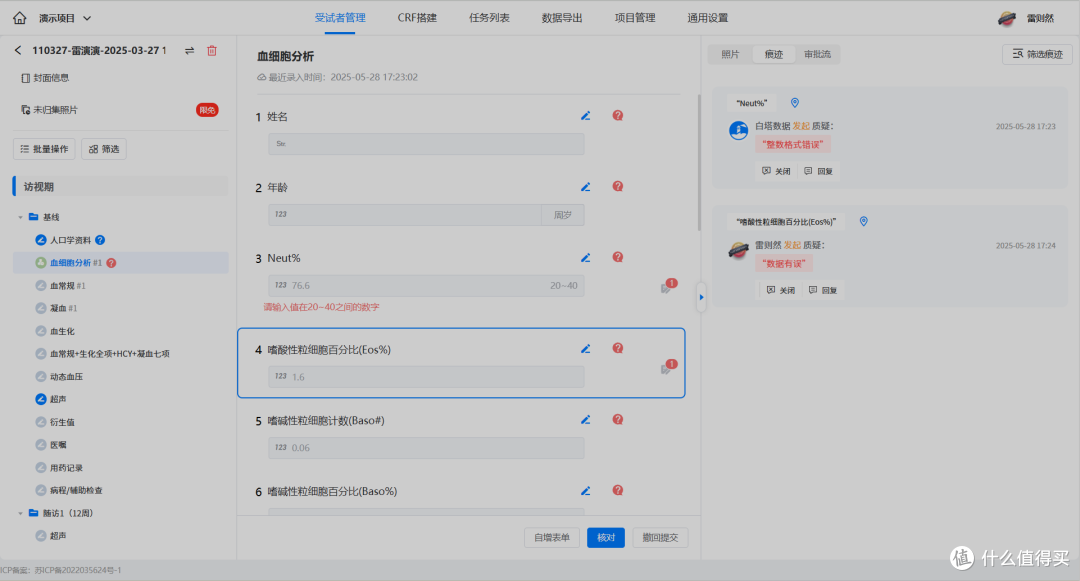Open 凝血 #1 form
Viewport: 1080px width, 581px height.
point(63,308)
